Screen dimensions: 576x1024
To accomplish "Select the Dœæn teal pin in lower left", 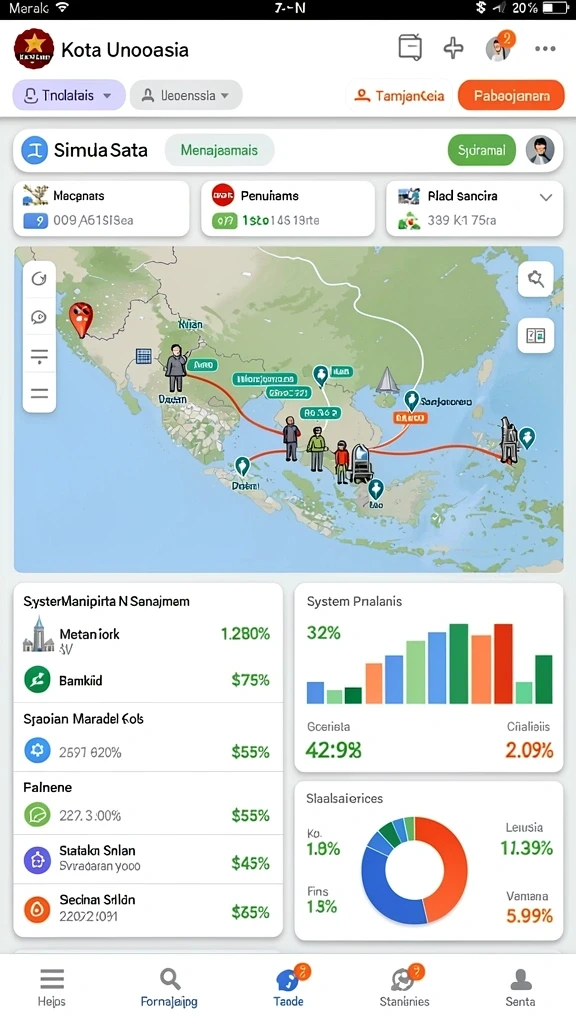I will (242, 466).
